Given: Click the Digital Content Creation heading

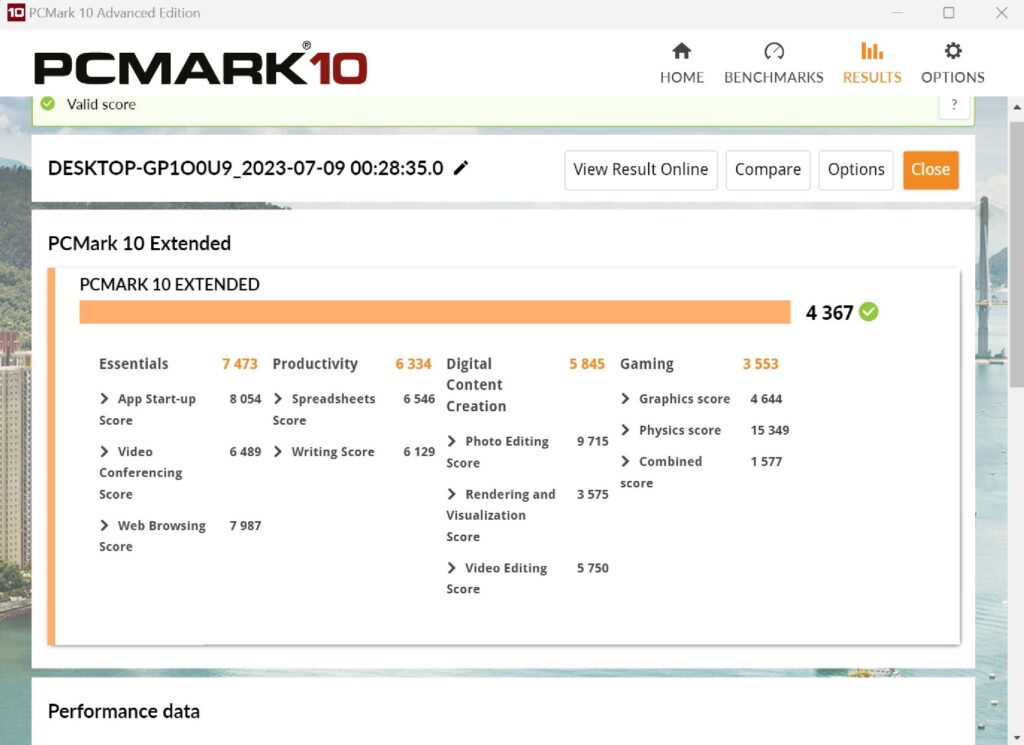Looking at the screenshot, I should pos(476,385).
